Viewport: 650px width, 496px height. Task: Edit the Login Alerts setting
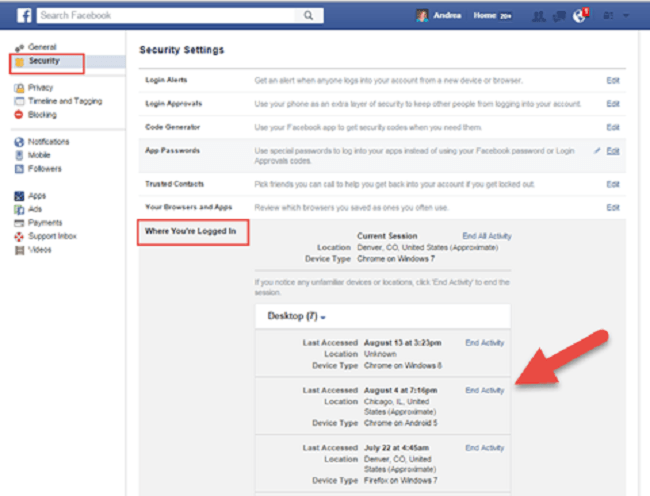pos(613,79)
